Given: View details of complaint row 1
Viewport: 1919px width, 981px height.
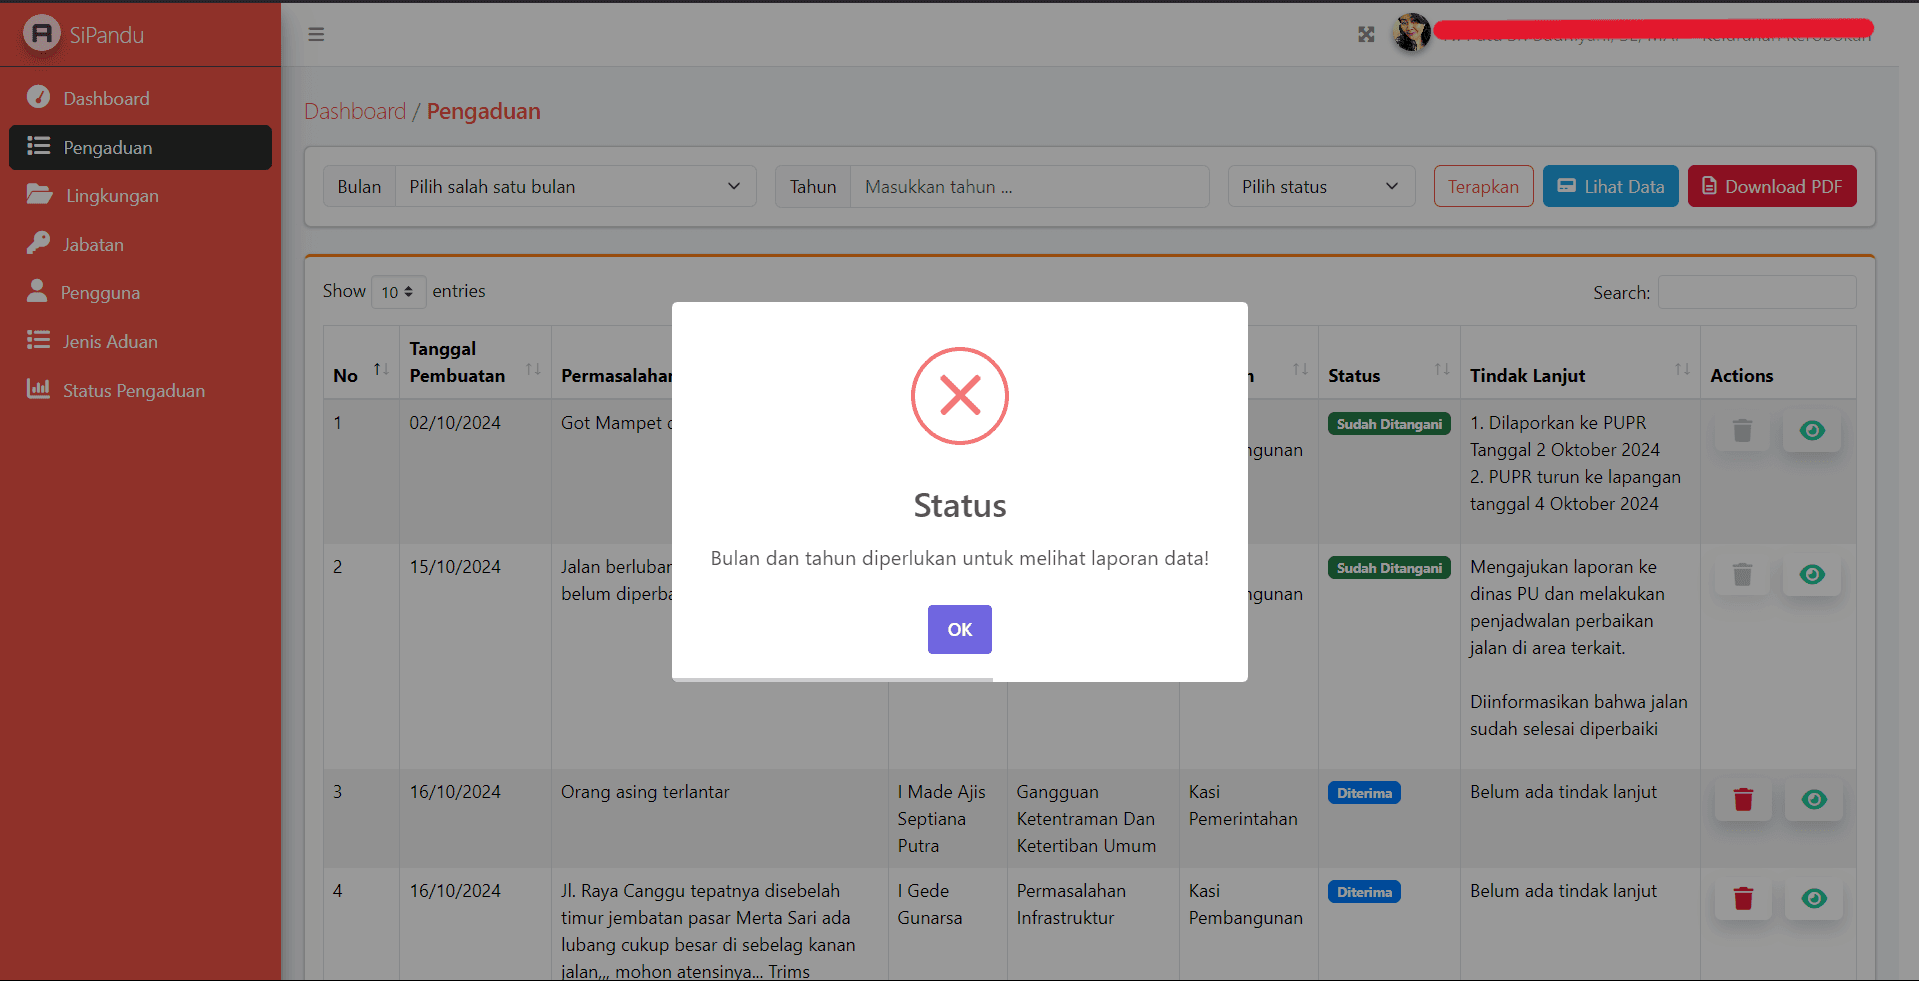Looking at the screenshot, I should coord(1812,431).
